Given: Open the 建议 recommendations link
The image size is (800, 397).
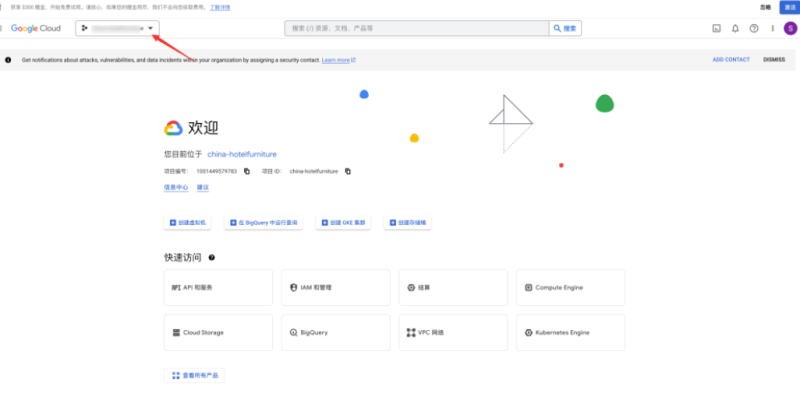Looking at the screenshot, I should click(203, 187).
